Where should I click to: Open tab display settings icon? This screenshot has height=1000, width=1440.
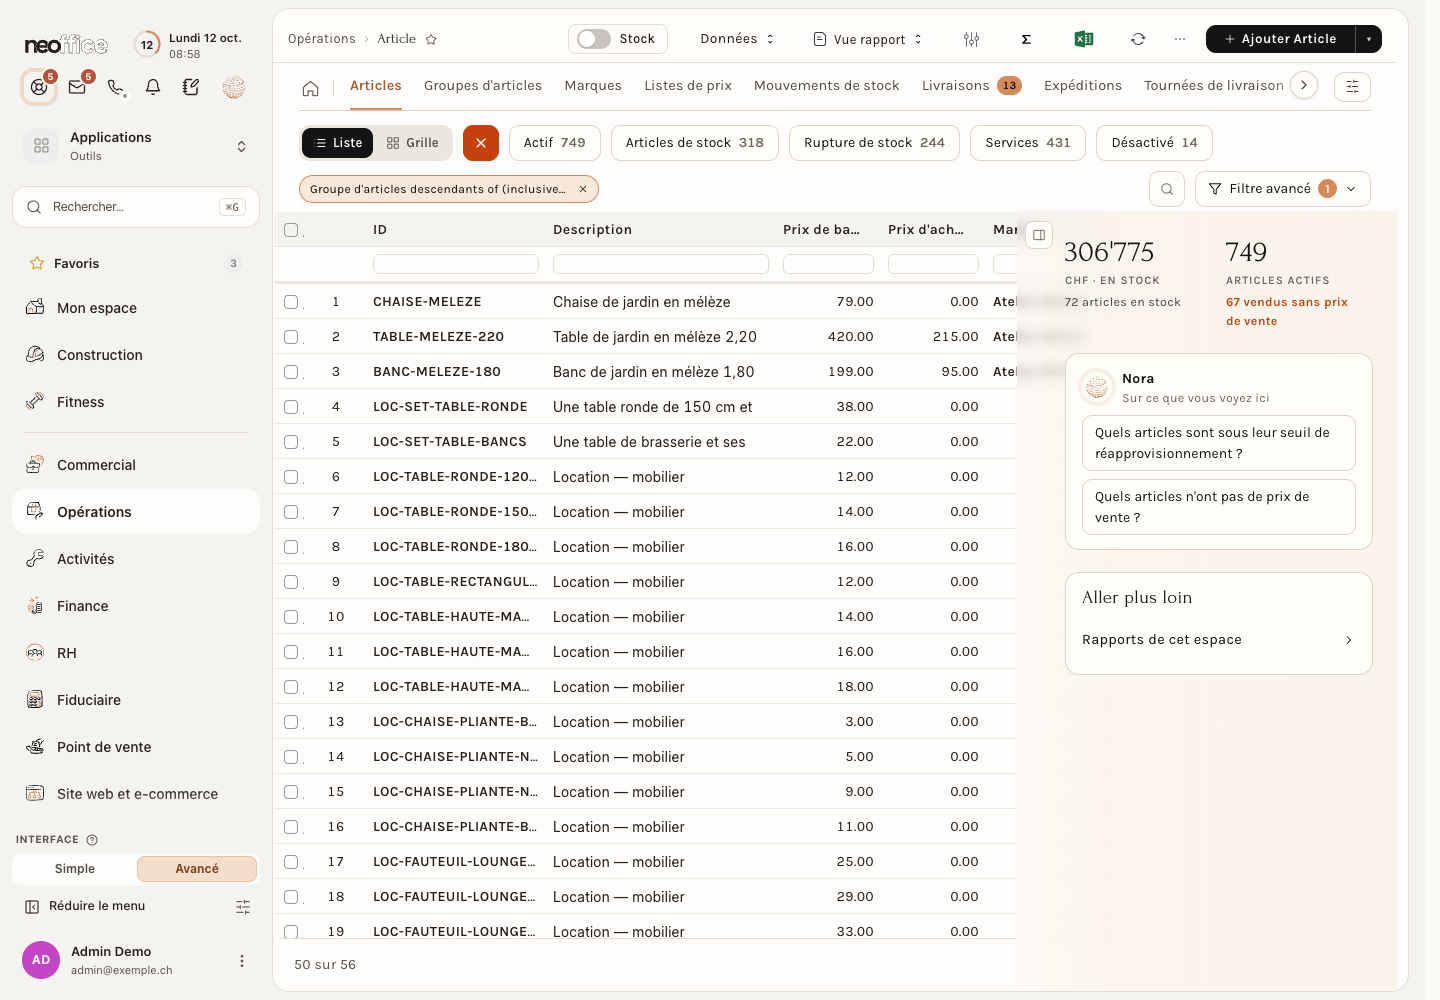(x=1352, y=86)
